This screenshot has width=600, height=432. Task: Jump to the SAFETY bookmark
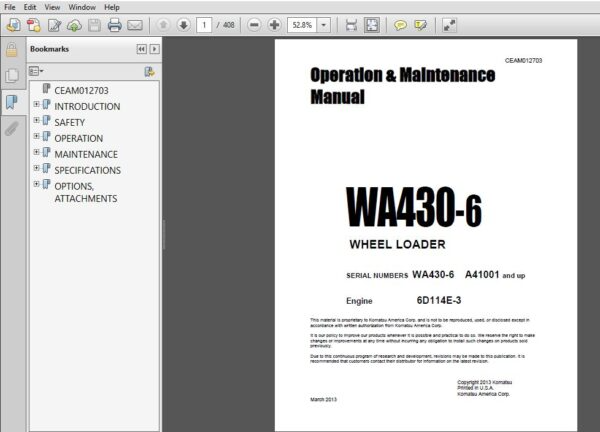point(69,122)
